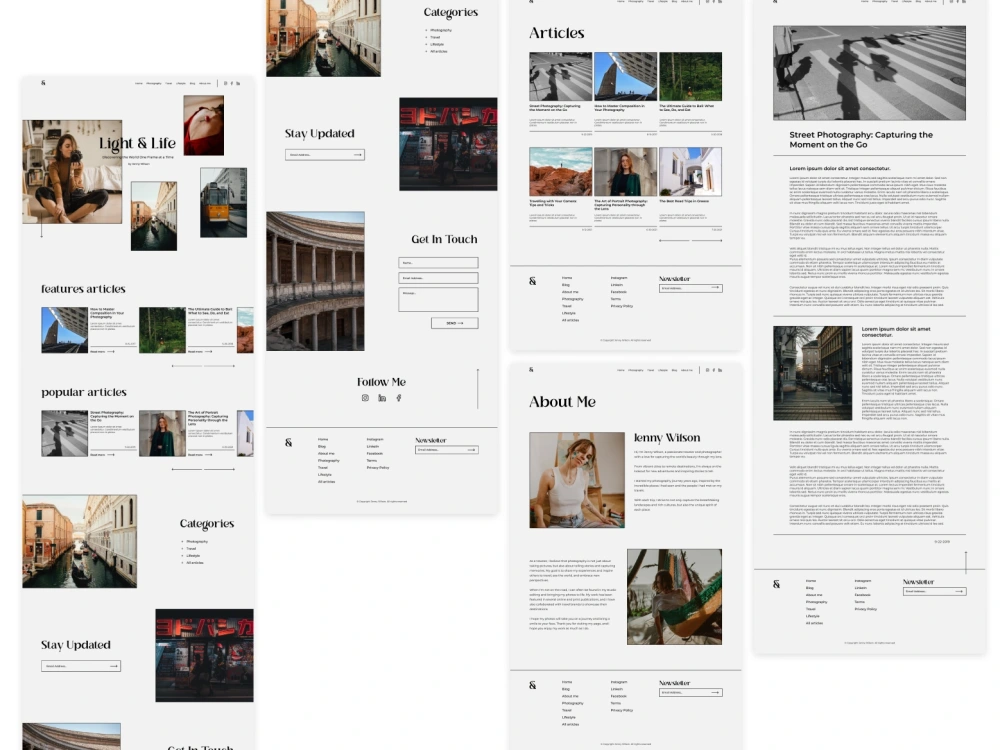The width and height of the screenshot is (1000, 750).
Task: Open All articles from the footer list
Action: [570, 319]
